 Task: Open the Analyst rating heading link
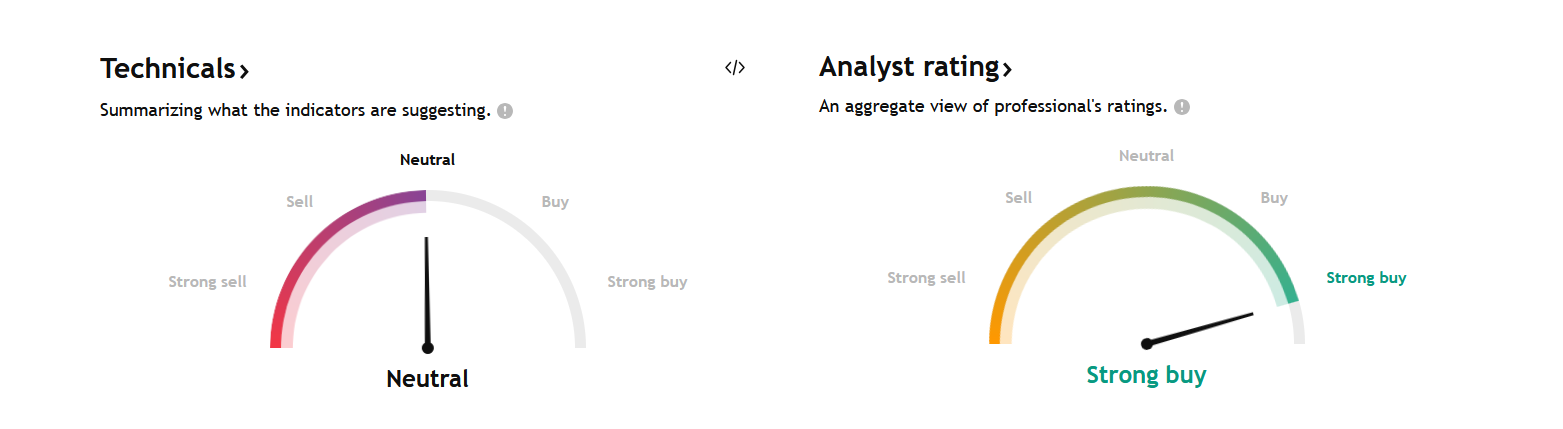click(x=909, y=67)
